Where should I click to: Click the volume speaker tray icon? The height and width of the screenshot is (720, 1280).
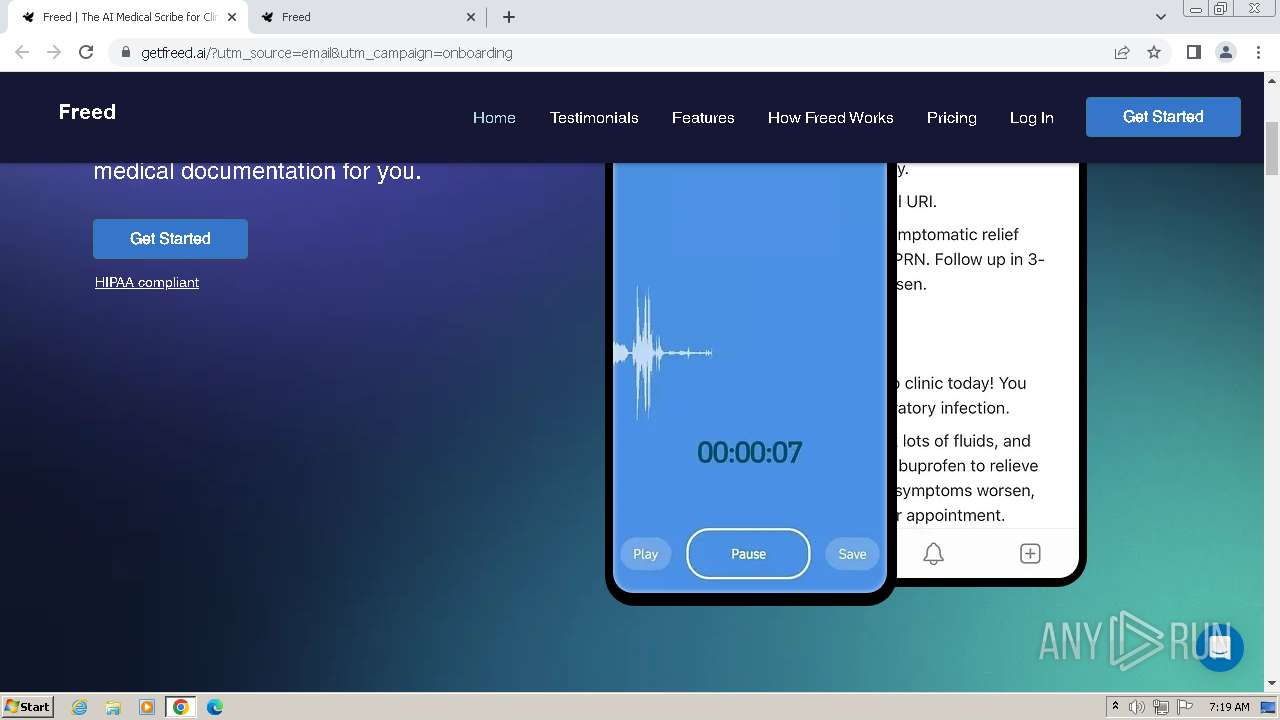tap(1137, 707)
